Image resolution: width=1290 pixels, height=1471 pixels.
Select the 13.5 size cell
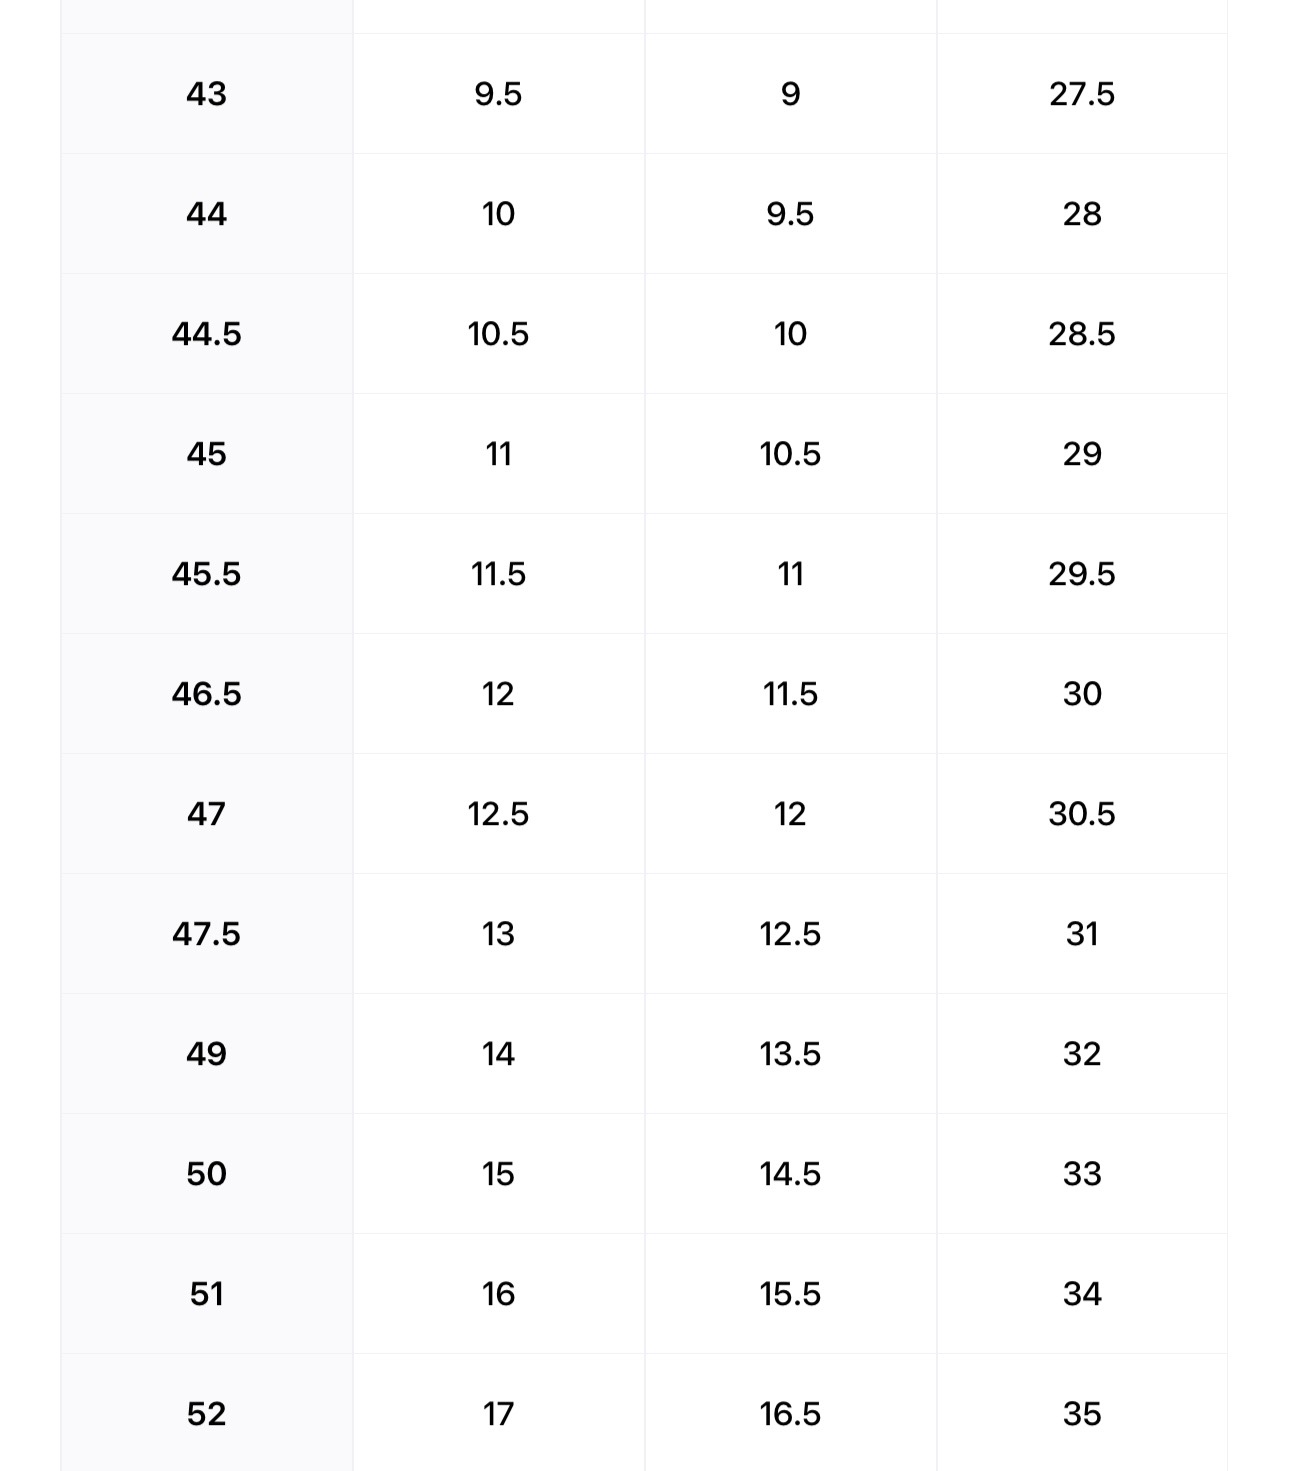tap(790, 1054)
